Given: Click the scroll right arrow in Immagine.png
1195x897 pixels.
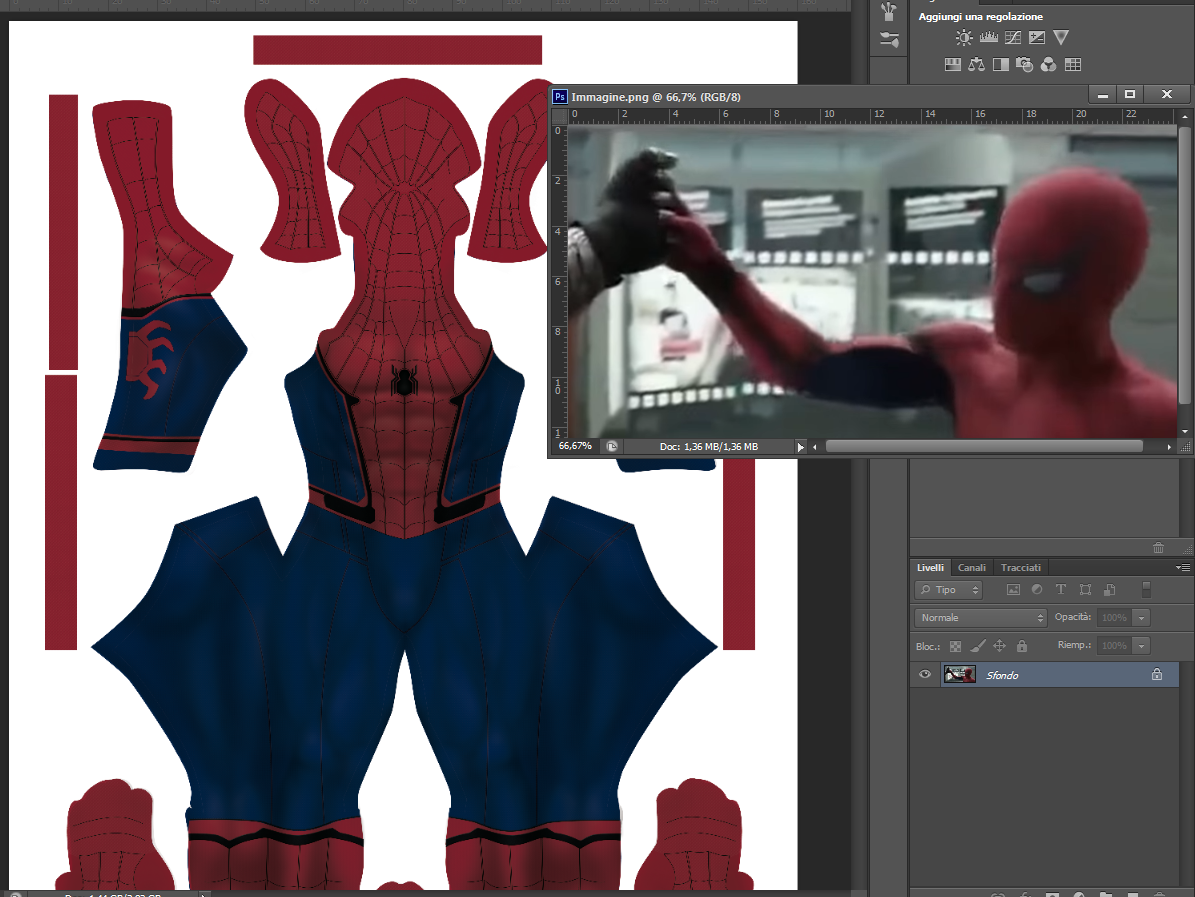Looking at the screenshot, I should 1169,447.
